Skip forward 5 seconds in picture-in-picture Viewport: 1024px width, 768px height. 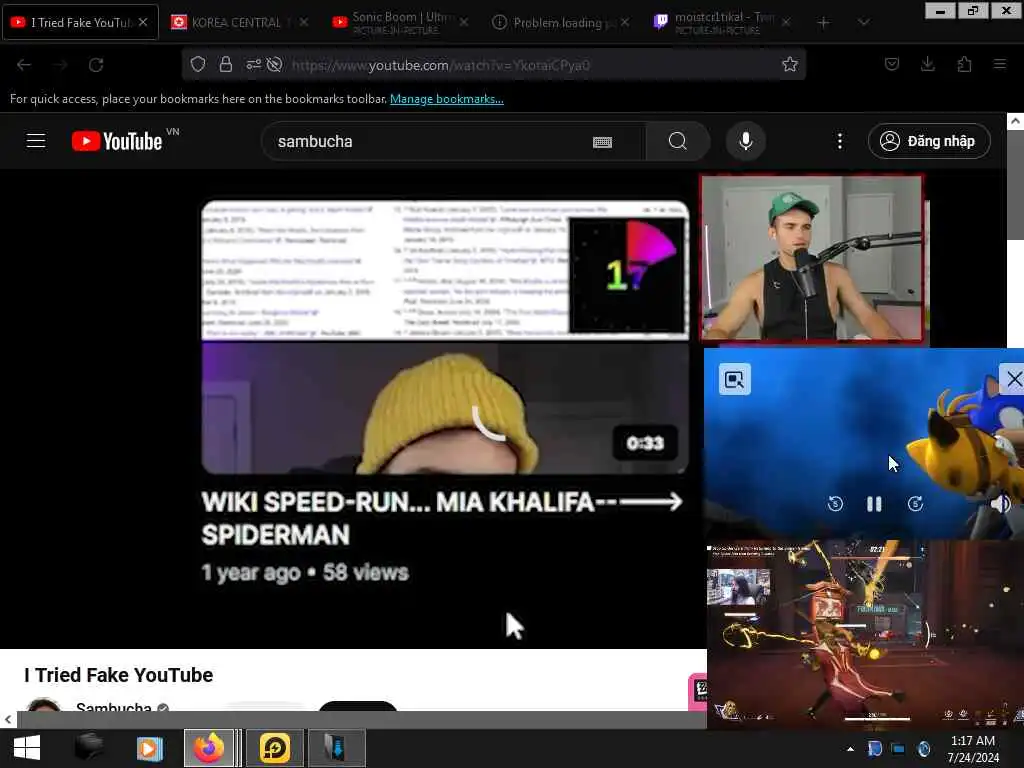(x=915, y=504)
